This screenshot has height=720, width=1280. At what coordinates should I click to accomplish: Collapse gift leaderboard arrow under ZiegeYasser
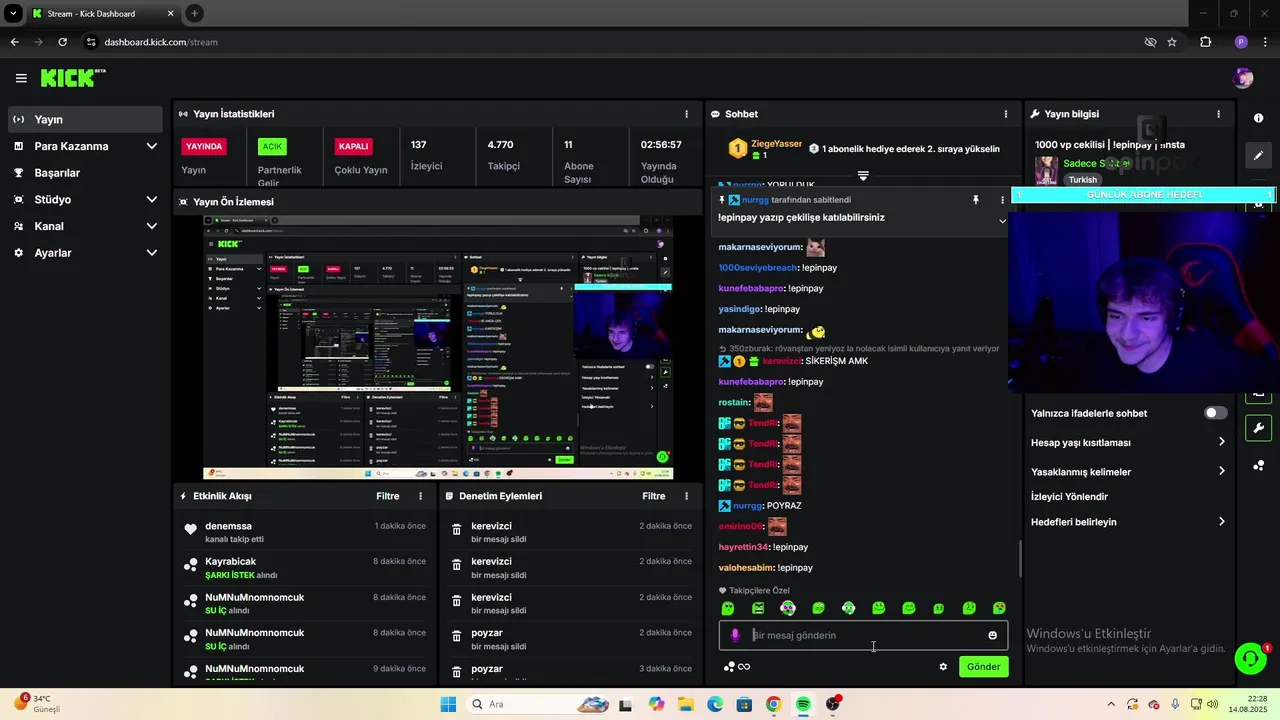tap(863, 175)
